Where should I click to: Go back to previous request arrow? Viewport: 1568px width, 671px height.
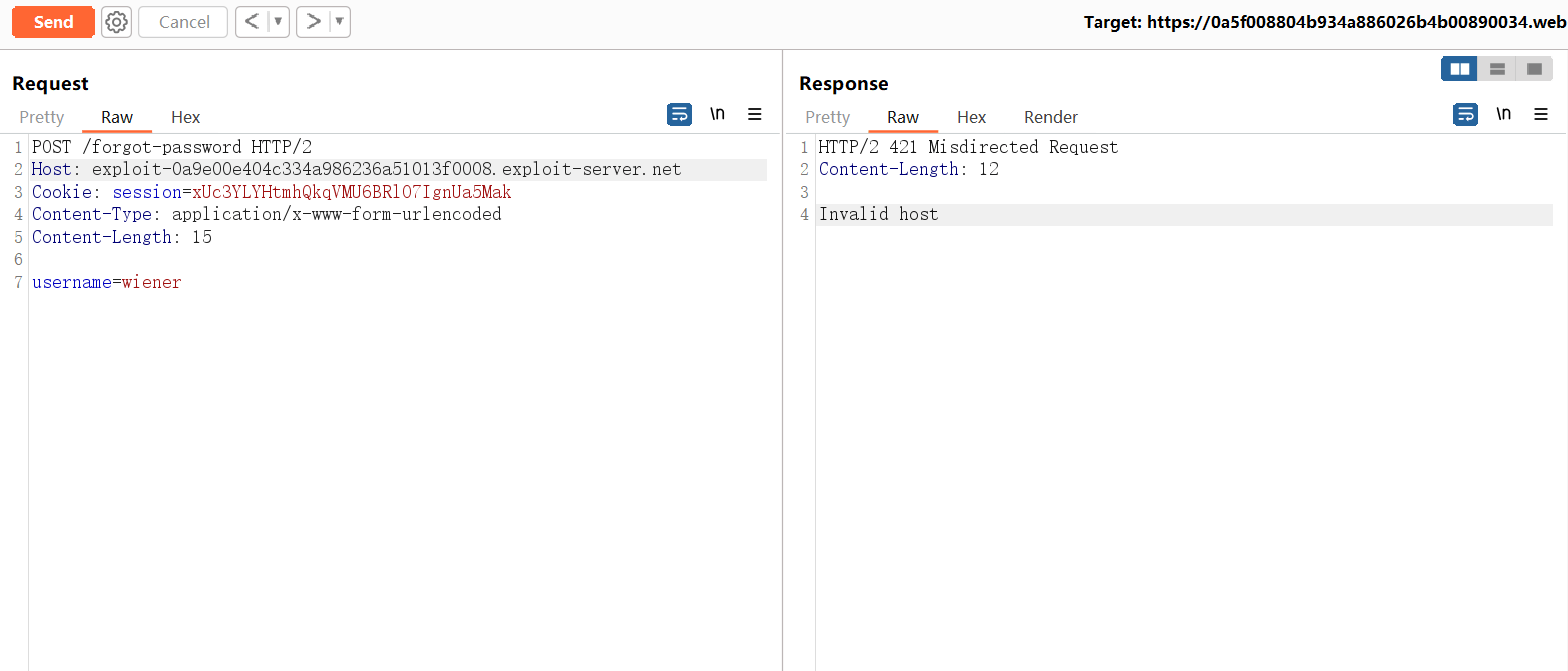252,22
